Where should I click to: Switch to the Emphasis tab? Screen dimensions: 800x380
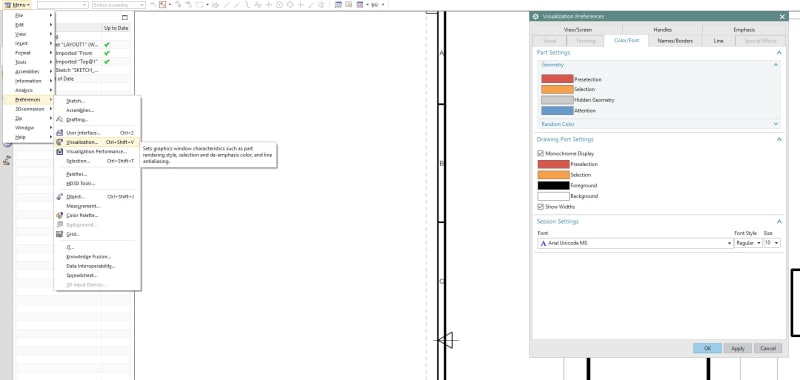pyautogui.click(x=744, y=30)
